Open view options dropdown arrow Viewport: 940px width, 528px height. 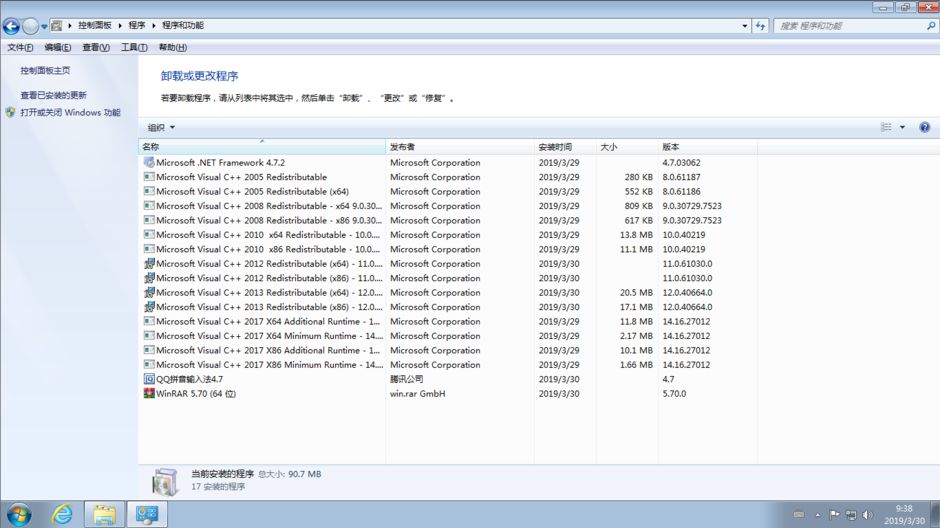(x=902, y=127)
